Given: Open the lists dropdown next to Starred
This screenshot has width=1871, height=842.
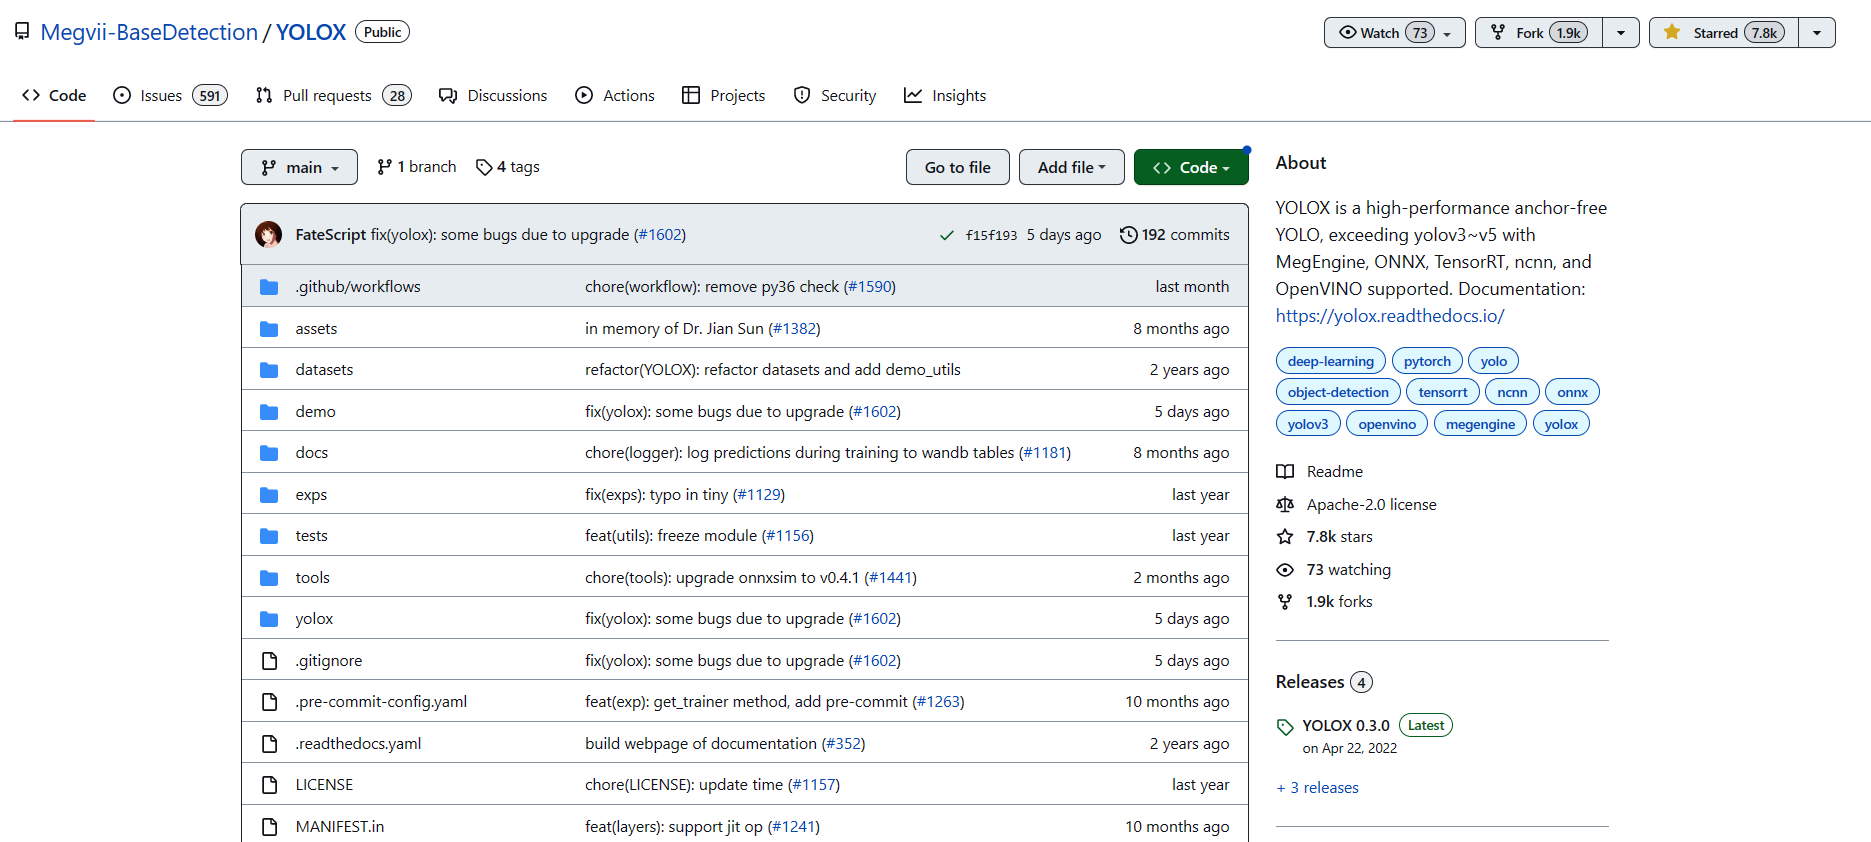Looking at the screenshot, I should click(1816, 33).
